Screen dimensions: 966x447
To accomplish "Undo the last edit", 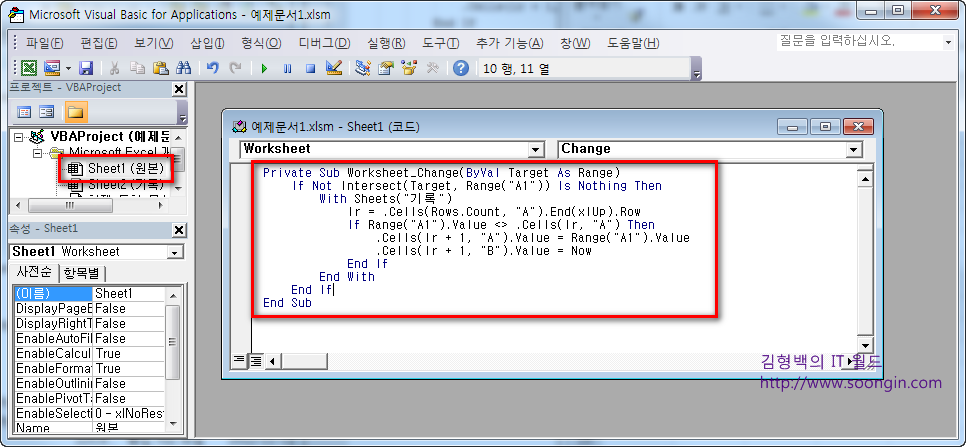I will [213, 68].
